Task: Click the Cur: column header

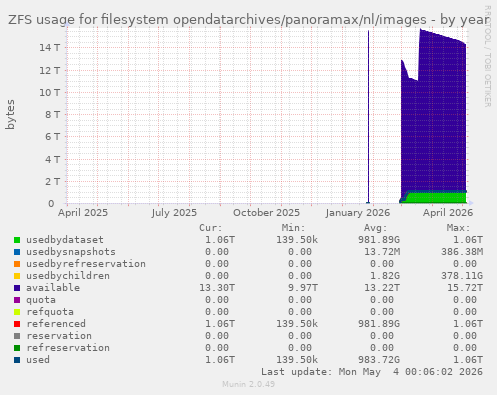Action: pyautogui.click(x=211, y=228)
